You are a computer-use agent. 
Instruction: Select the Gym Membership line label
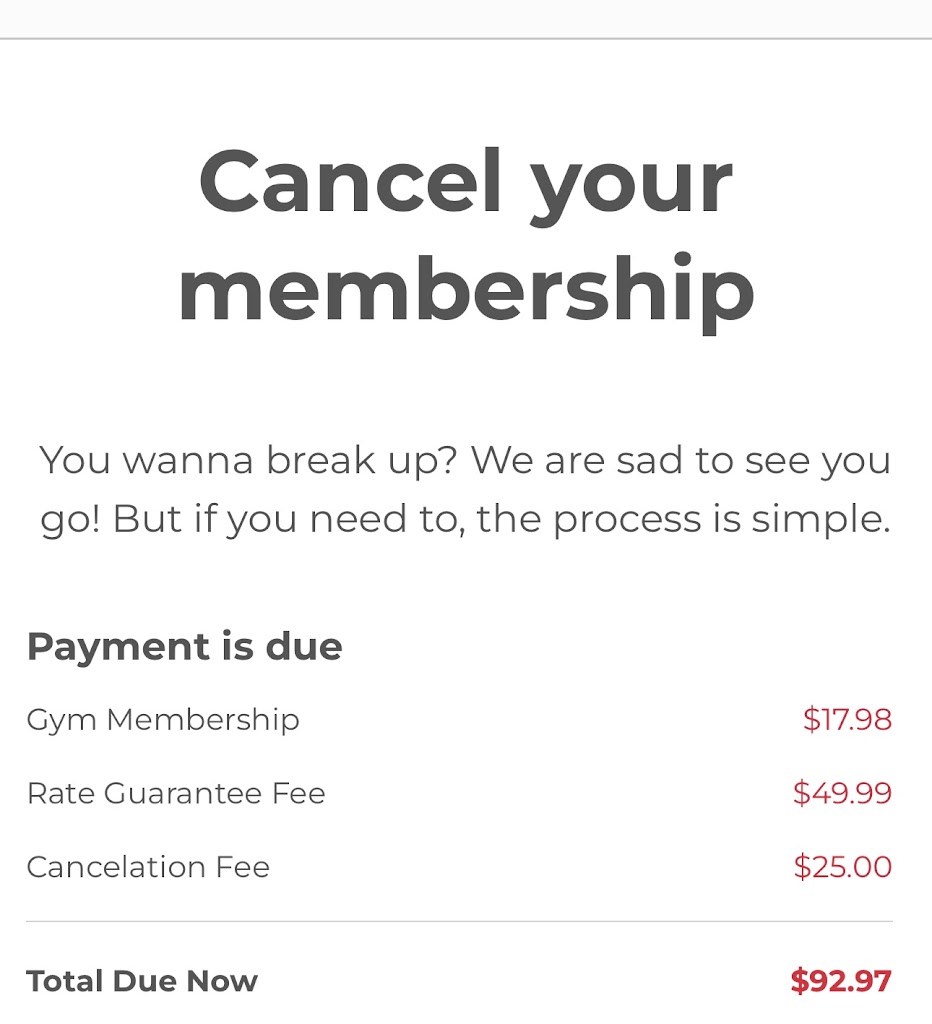pyautogui.click(x=163, y=720)
